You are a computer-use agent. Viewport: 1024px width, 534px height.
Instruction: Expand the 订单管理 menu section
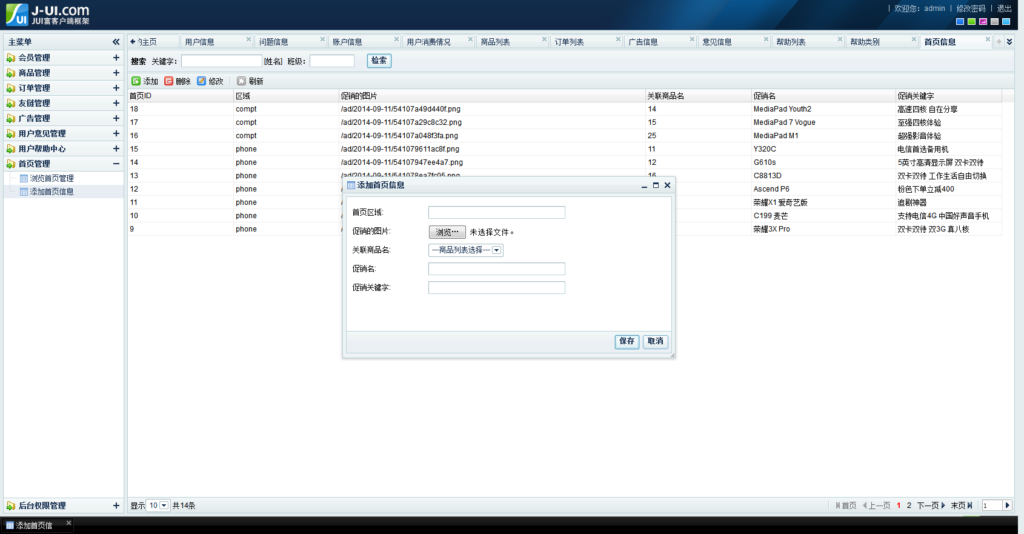[116, 87]
